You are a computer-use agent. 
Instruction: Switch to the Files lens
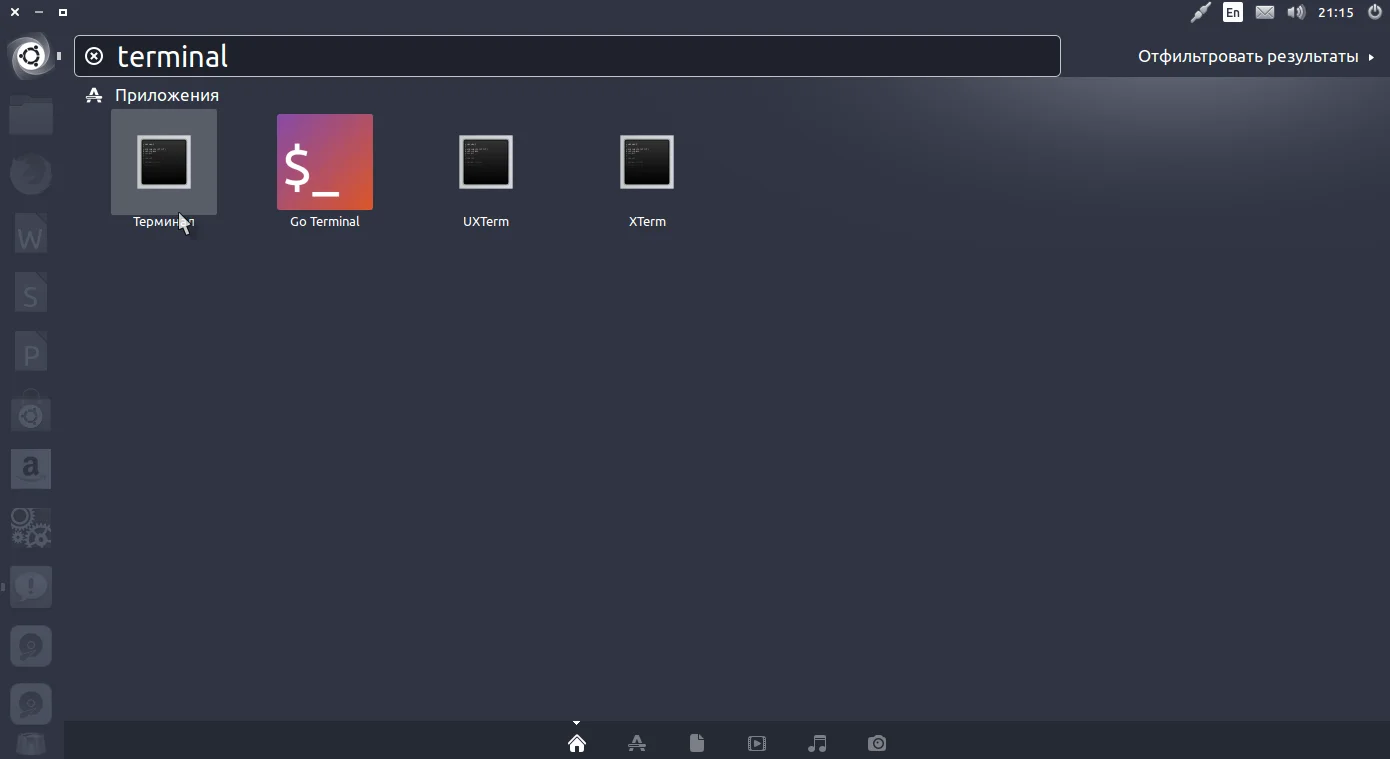[697, 743]
